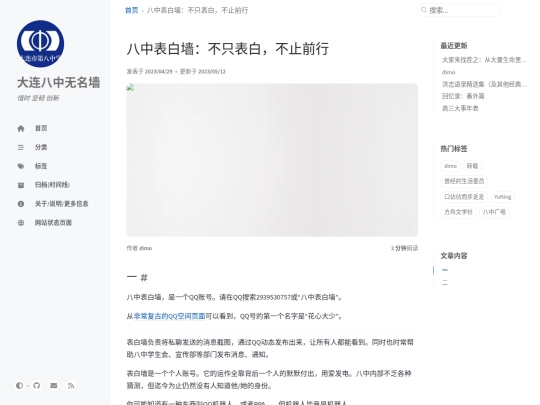The image size is (540, 405).
Task: Click the 文章内容 section heading
Action: pyautogui.click(x=454, y=256)
